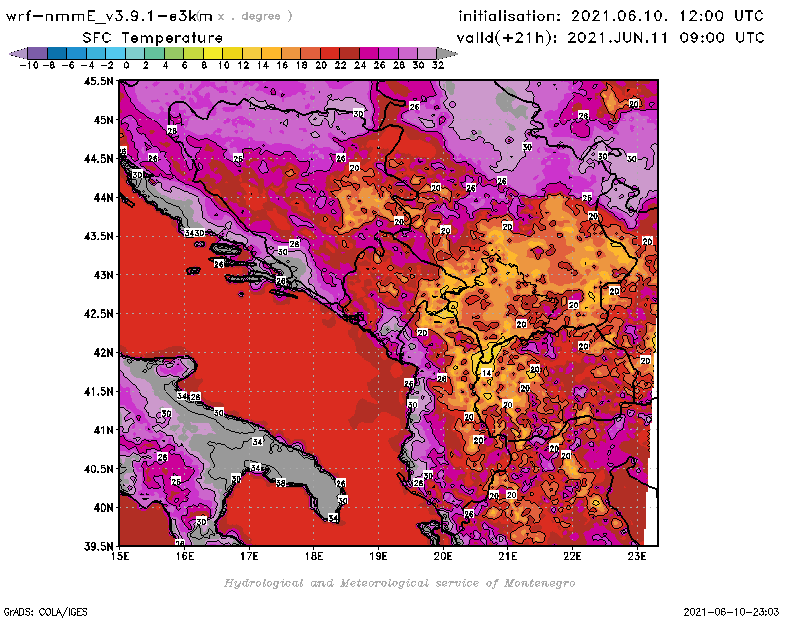800x618 pixels.
Task: Click the 39.5N latitude label
Action: 98,546
